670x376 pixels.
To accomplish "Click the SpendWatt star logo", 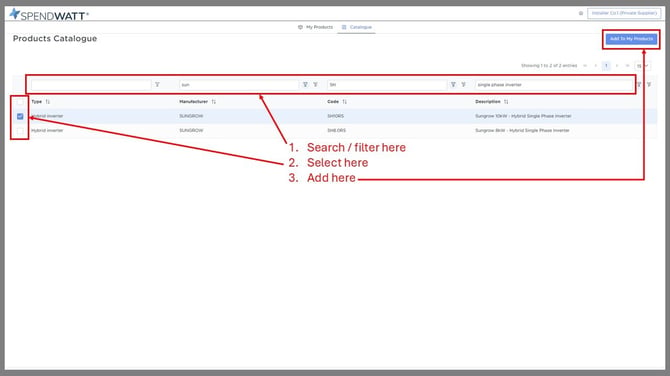I will [15, 14].
